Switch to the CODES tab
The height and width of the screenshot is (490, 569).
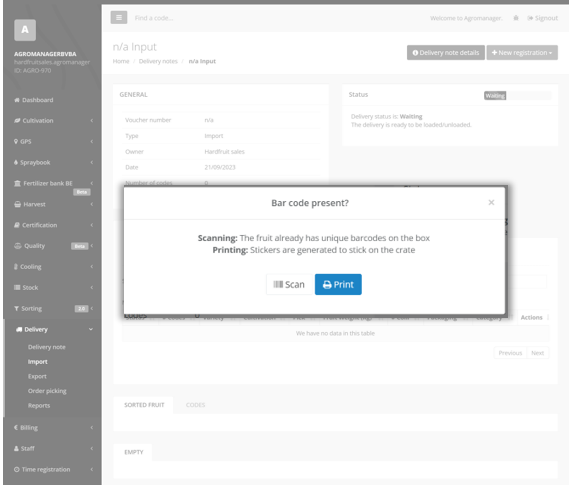195,405
